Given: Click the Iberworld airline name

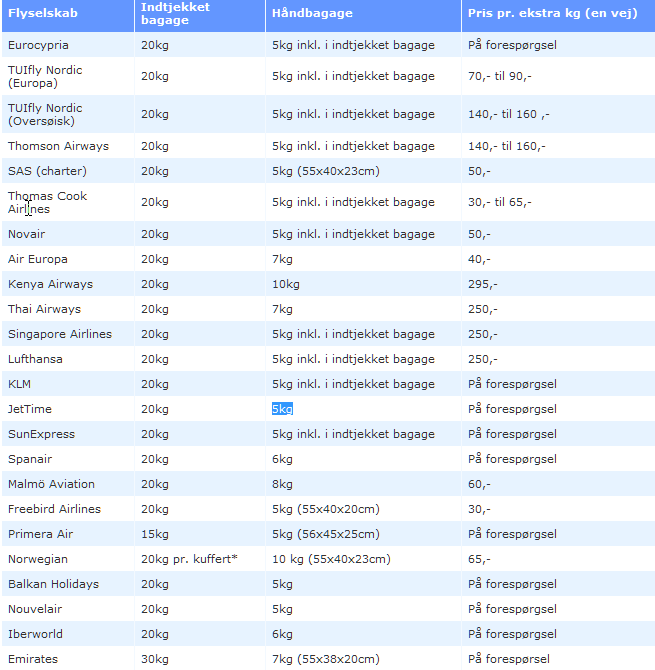Looking at the screenshot, I should pyautogui.click(x=35, y=634).
